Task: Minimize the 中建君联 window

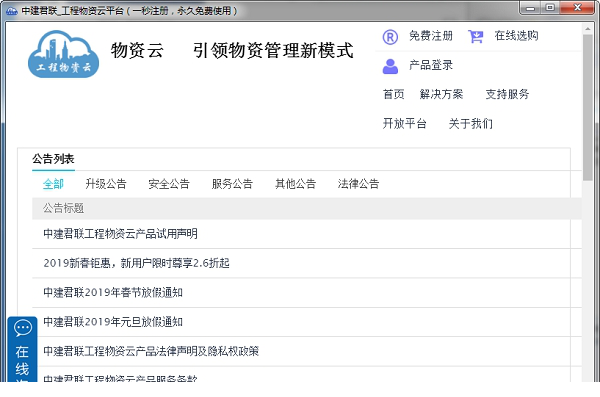Action: pos(530,8)
